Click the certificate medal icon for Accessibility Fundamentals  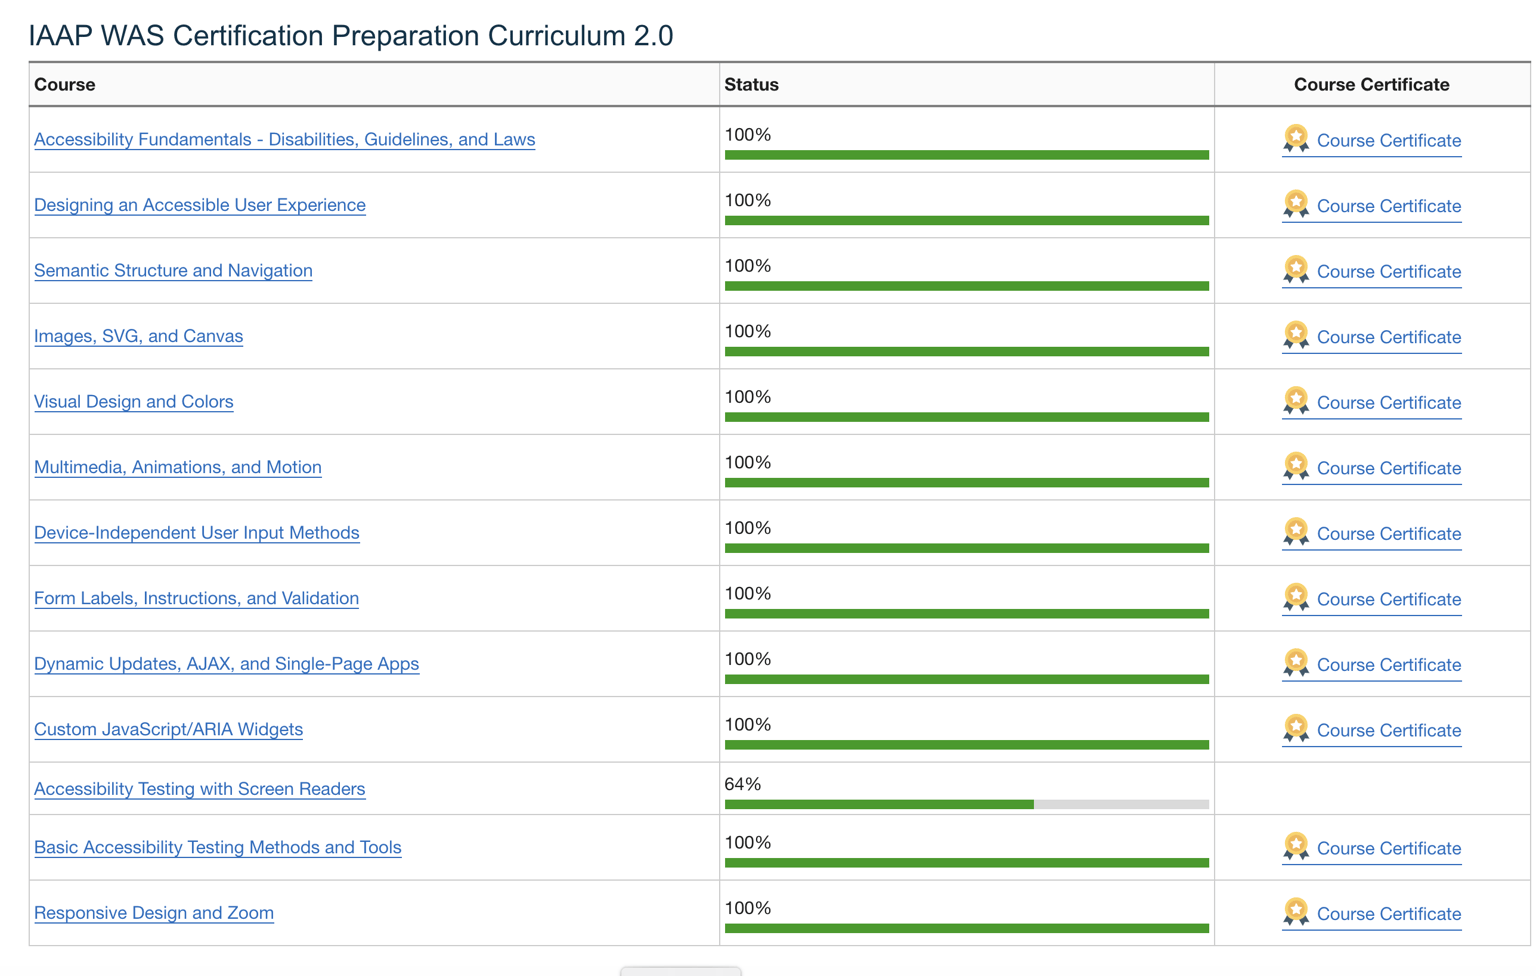(1296, 139)
